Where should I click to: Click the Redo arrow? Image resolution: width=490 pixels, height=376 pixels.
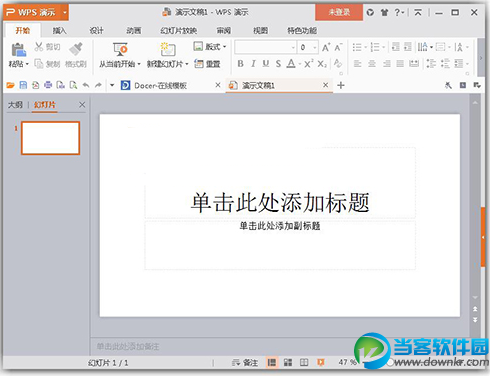(x=98, y=85)
